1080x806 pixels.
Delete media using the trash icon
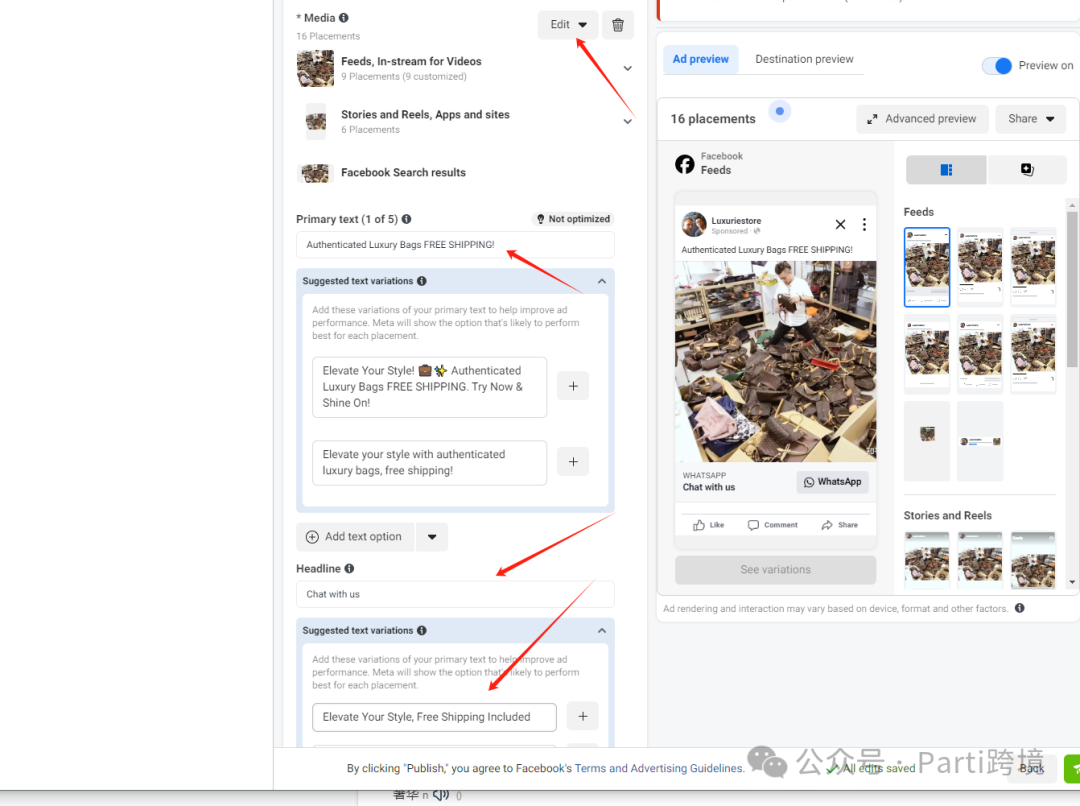(618, 25)
